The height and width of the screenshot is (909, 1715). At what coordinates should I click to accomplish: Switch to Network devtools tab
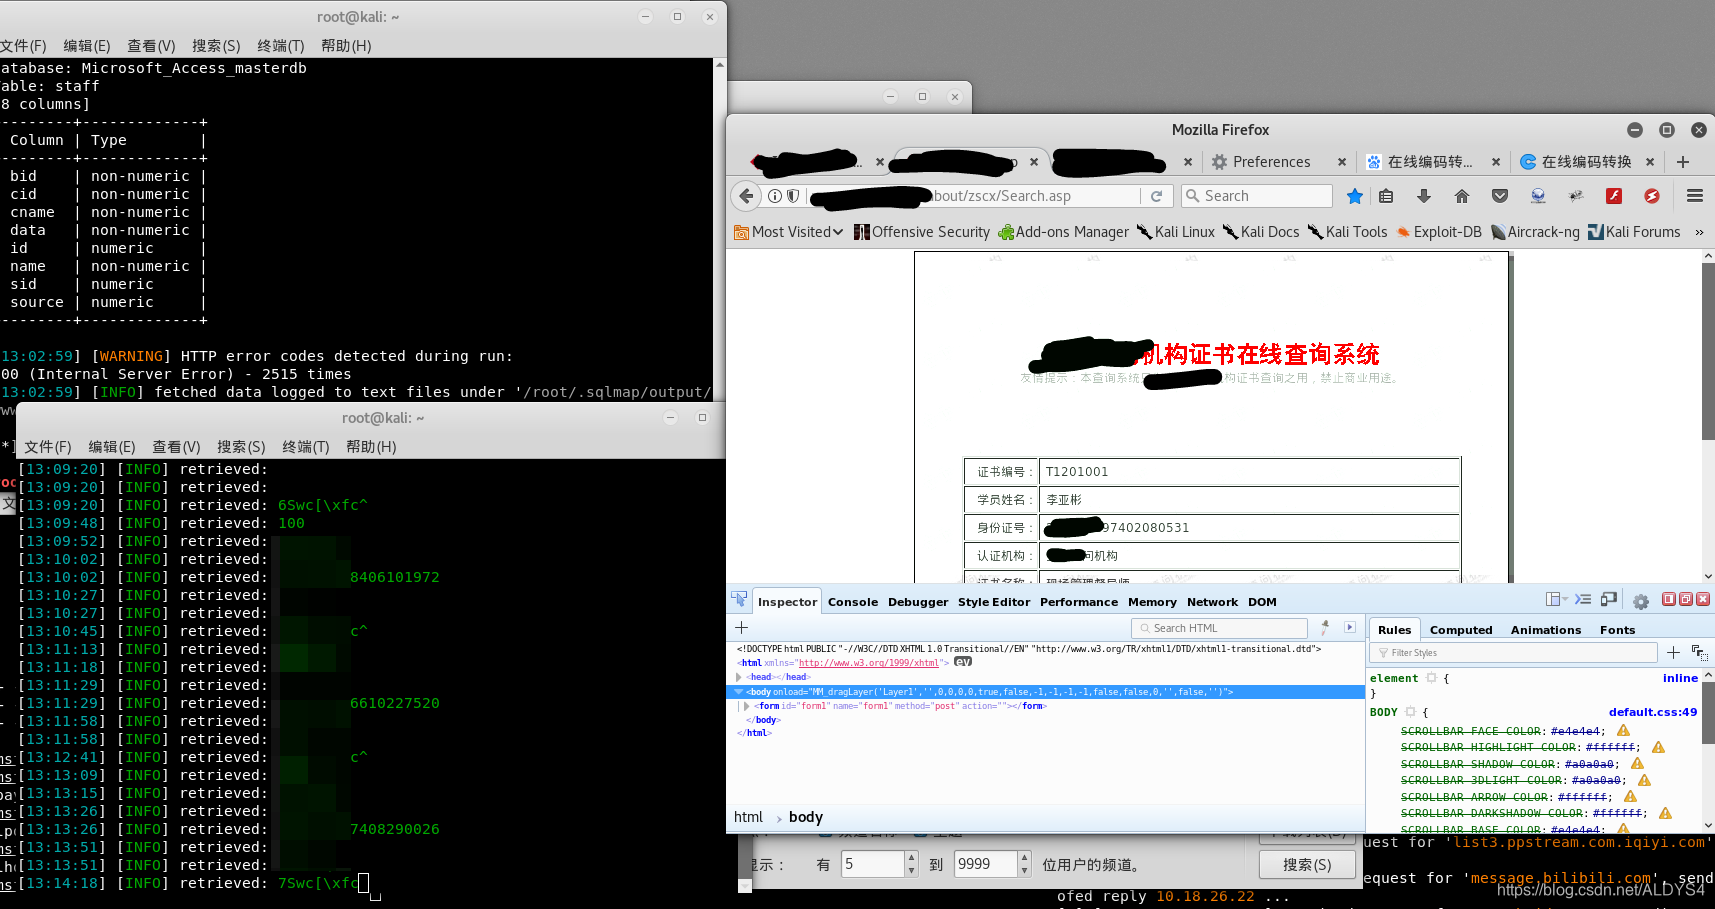click(x=1212, y=602)
